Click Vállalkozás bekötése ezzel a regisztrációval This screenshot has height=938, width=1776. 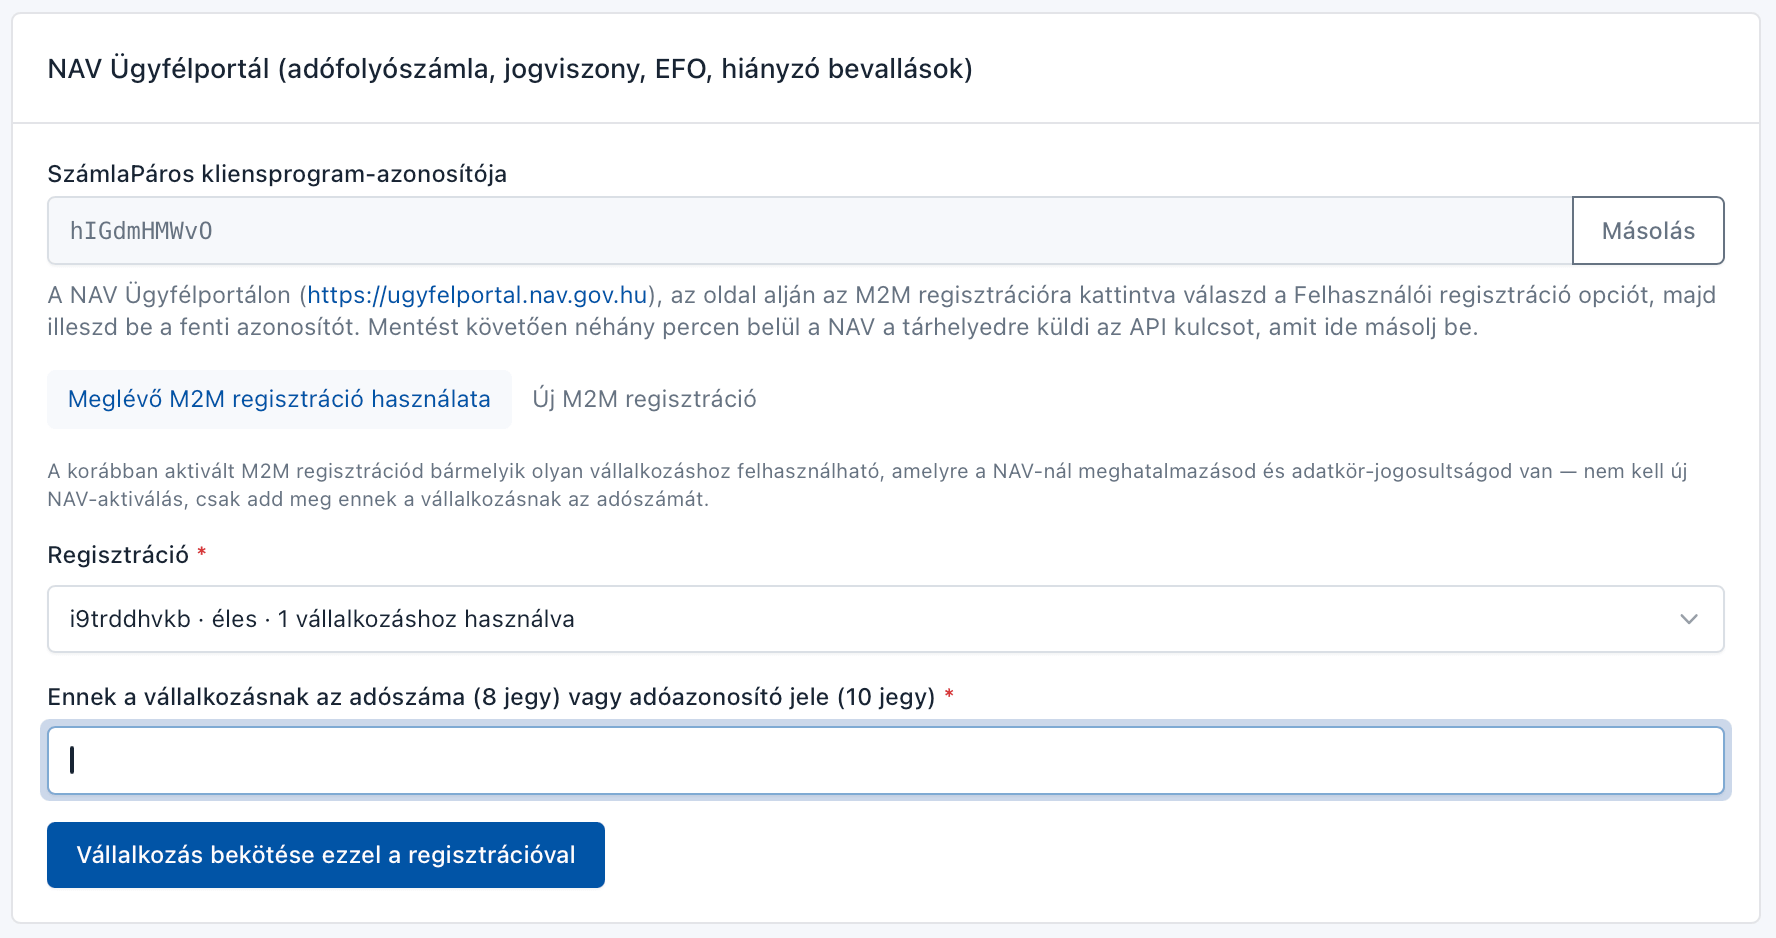point(326,855)
